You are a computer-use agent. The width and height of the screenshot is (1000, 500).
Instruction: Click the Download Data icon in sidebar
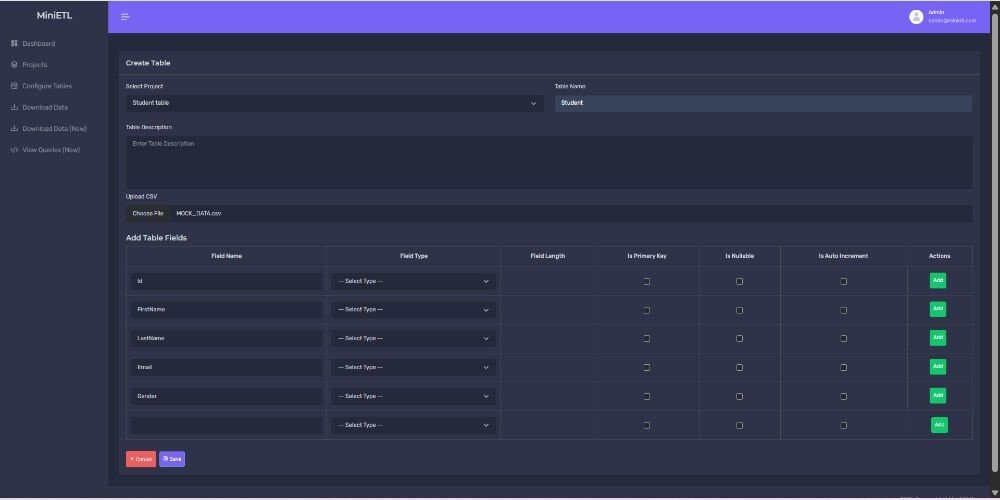pos(14,107)
